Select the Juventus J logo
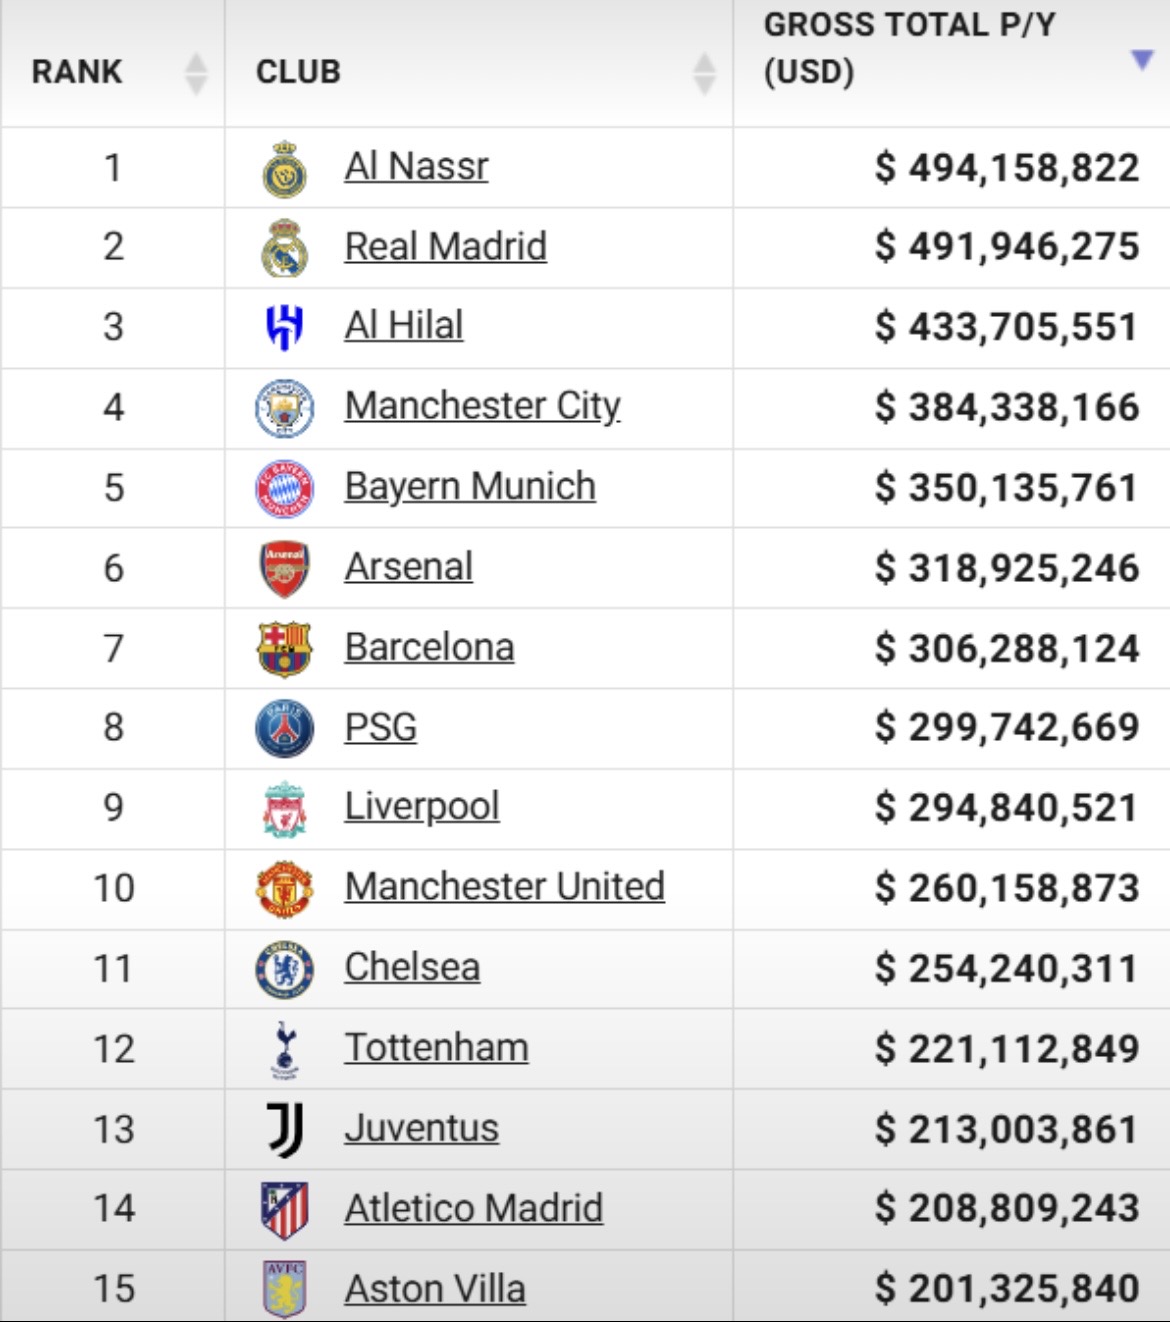 point(285,1130)
